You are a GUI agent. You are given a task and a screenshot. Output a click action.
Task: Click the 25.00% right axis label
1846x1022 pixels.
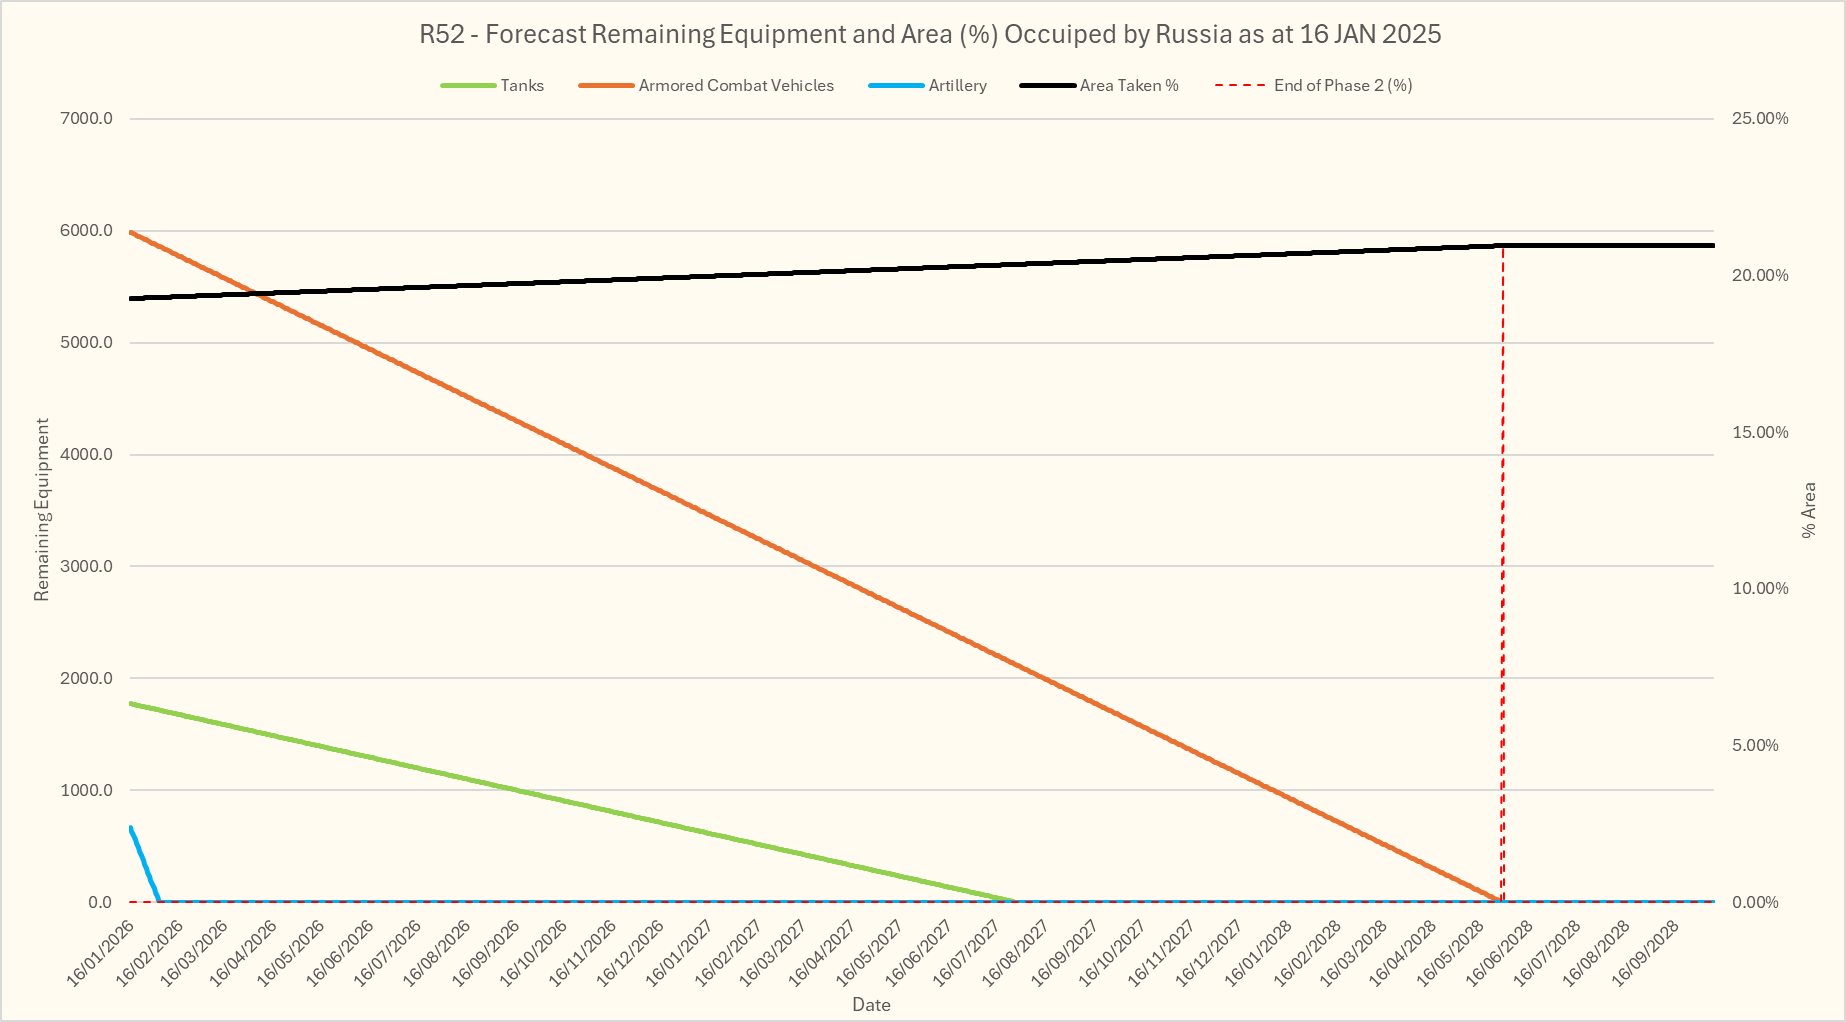click(1760, 119)
